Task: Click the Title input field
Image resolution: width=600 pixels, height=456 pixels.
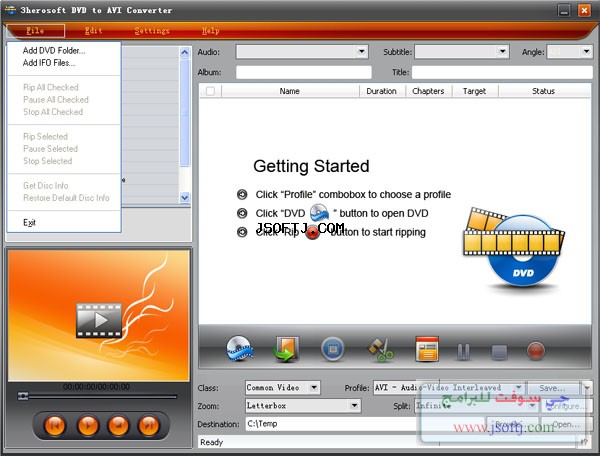Action: coord(502,72)
